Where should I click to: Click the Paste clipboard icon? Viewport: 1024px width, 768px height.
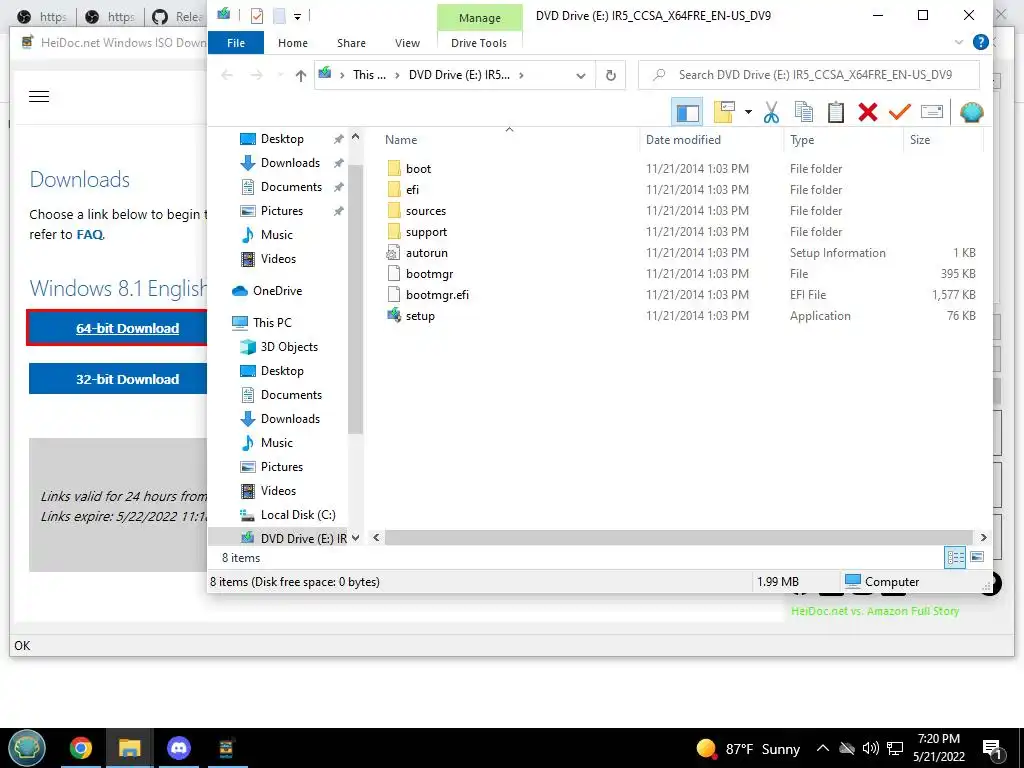point(836,112)
